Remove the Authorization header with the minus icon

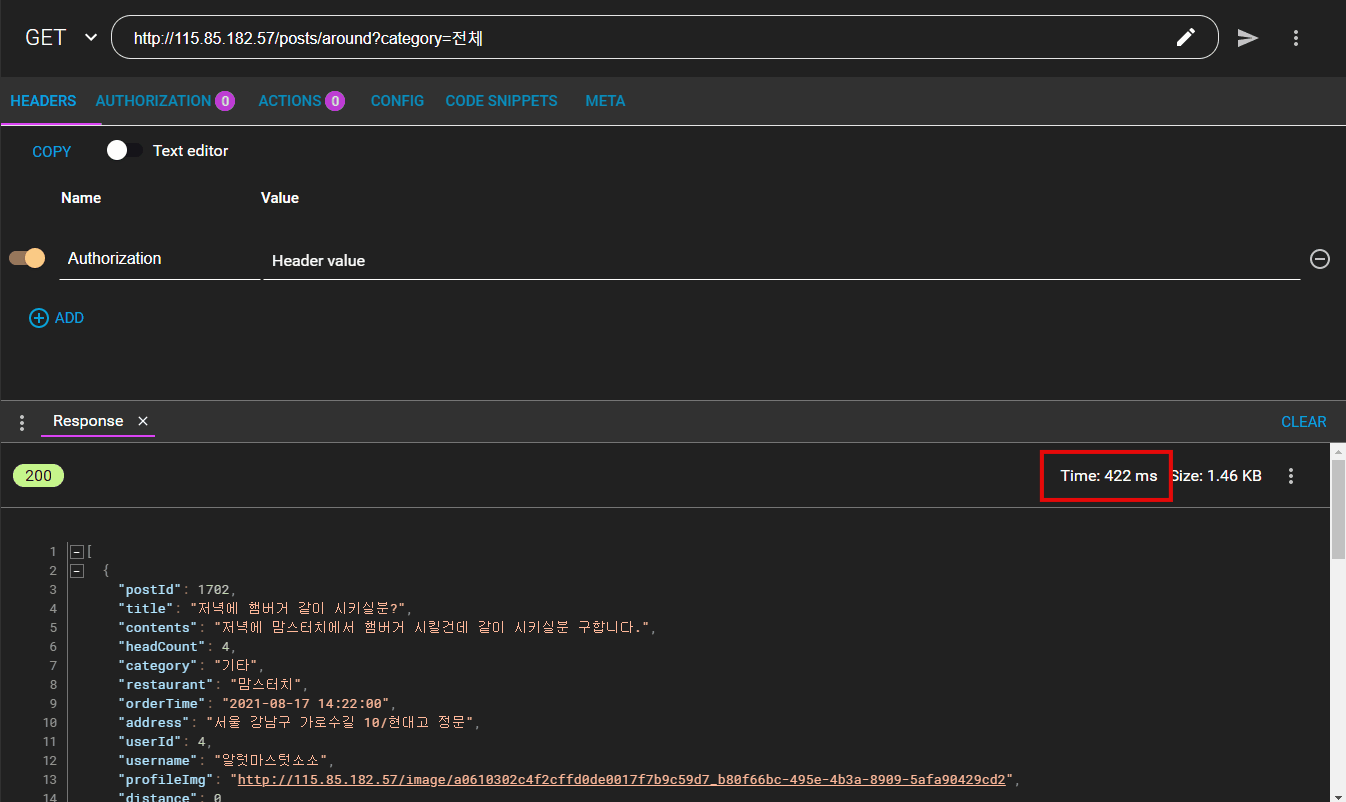point(1319,258)
